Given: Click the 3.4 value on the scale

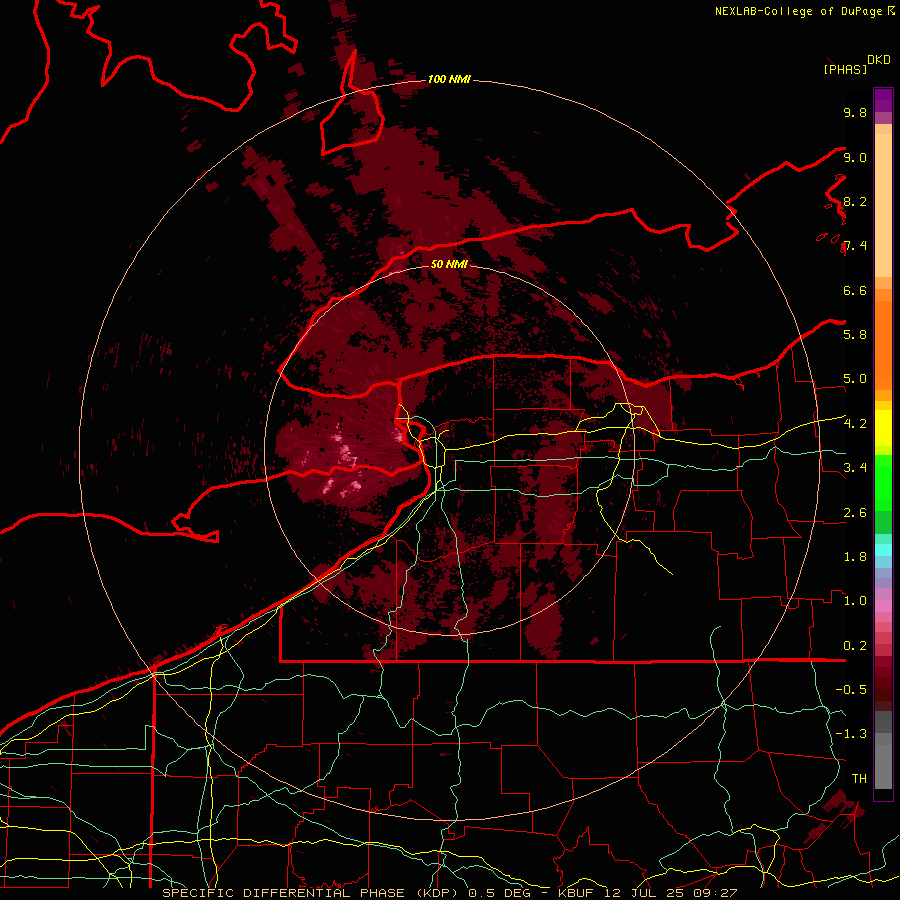Looking at the screenshot, I should click(855, 468).
